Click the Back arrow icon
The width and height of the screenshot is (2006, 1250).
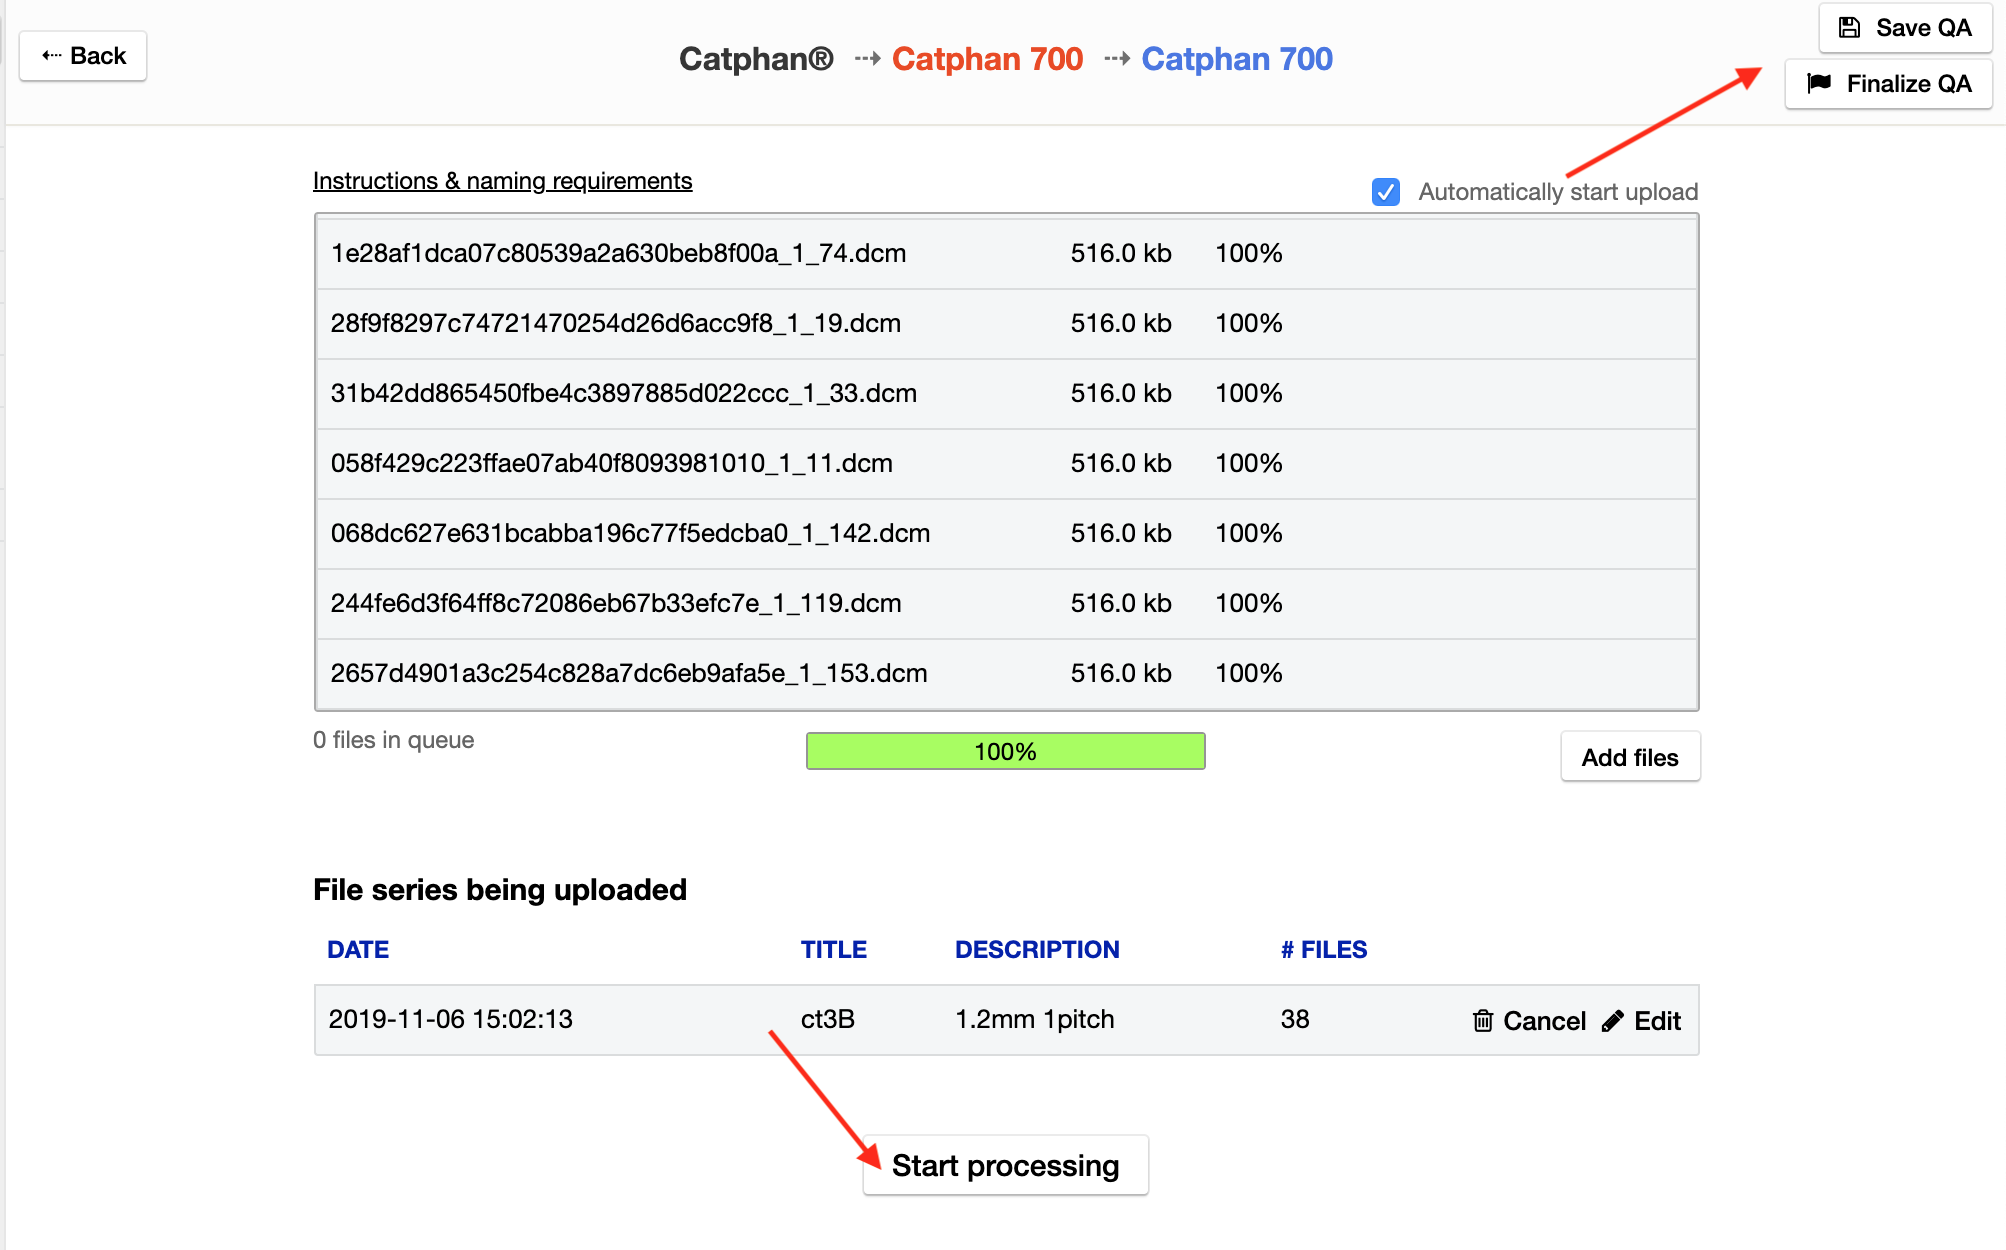point(51,56)
